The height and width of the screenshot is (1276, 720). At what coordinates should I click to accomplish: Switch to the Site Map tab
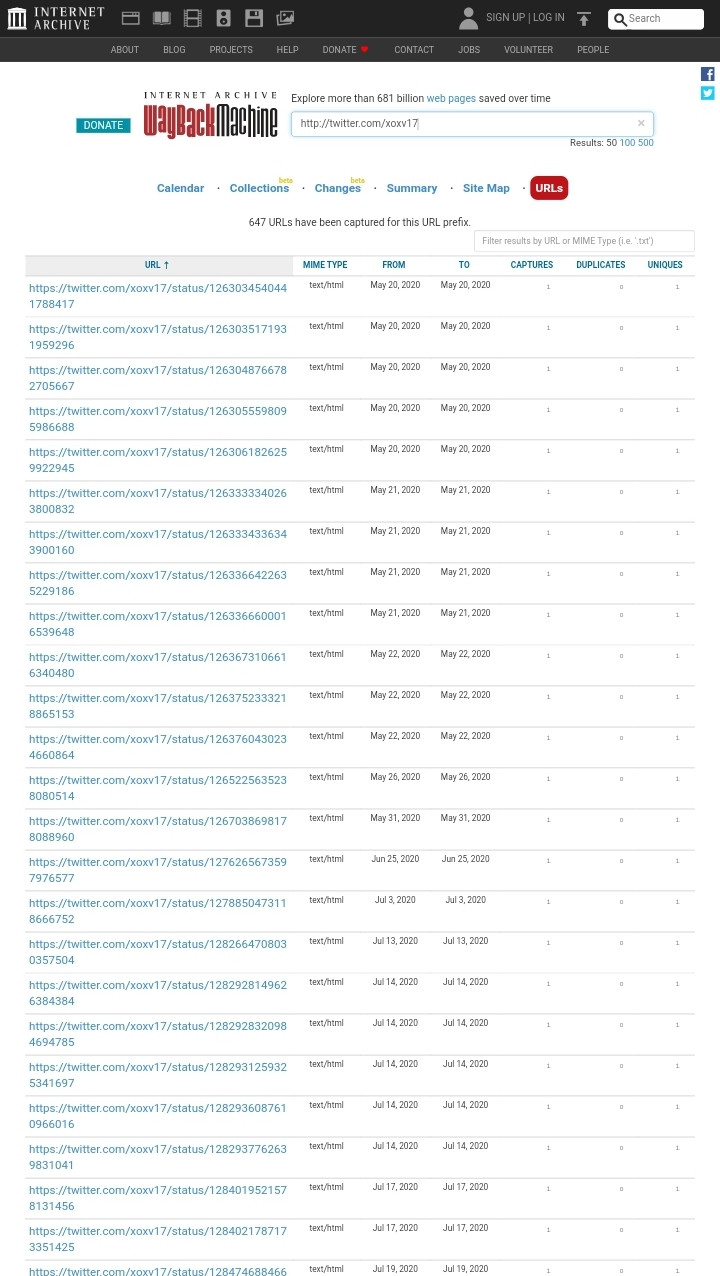pos(486,188)
